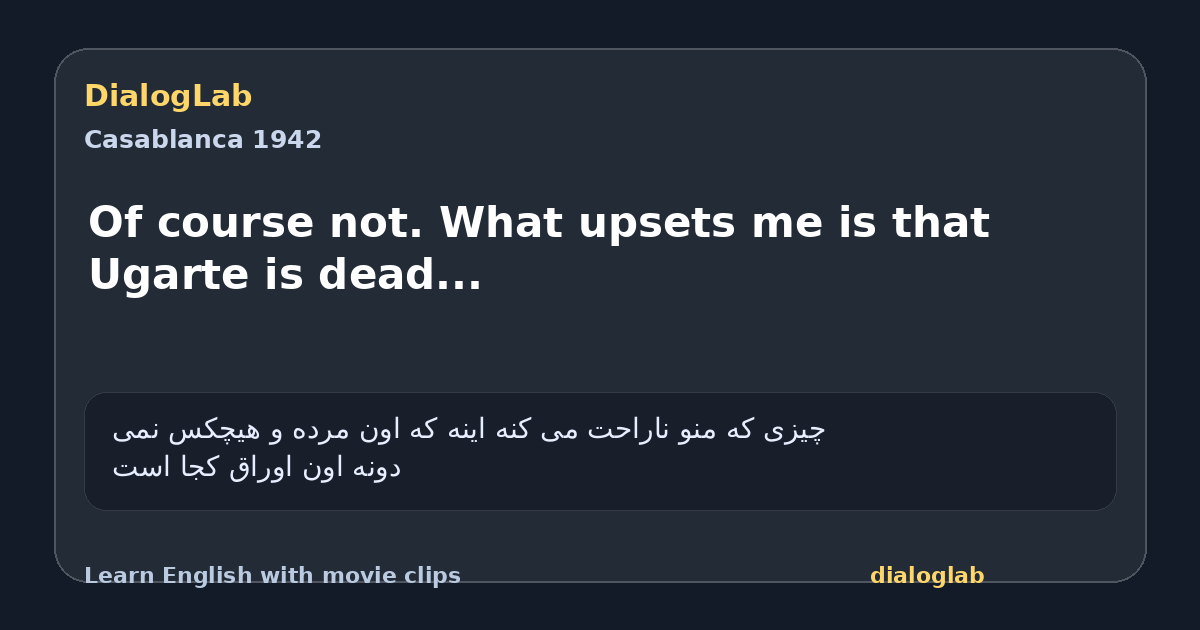Image resolution: width=1200 pixels, height=630 pixels.
Task: Click the second Persian line starting with 'دونه'
Action: coord(256,468)
